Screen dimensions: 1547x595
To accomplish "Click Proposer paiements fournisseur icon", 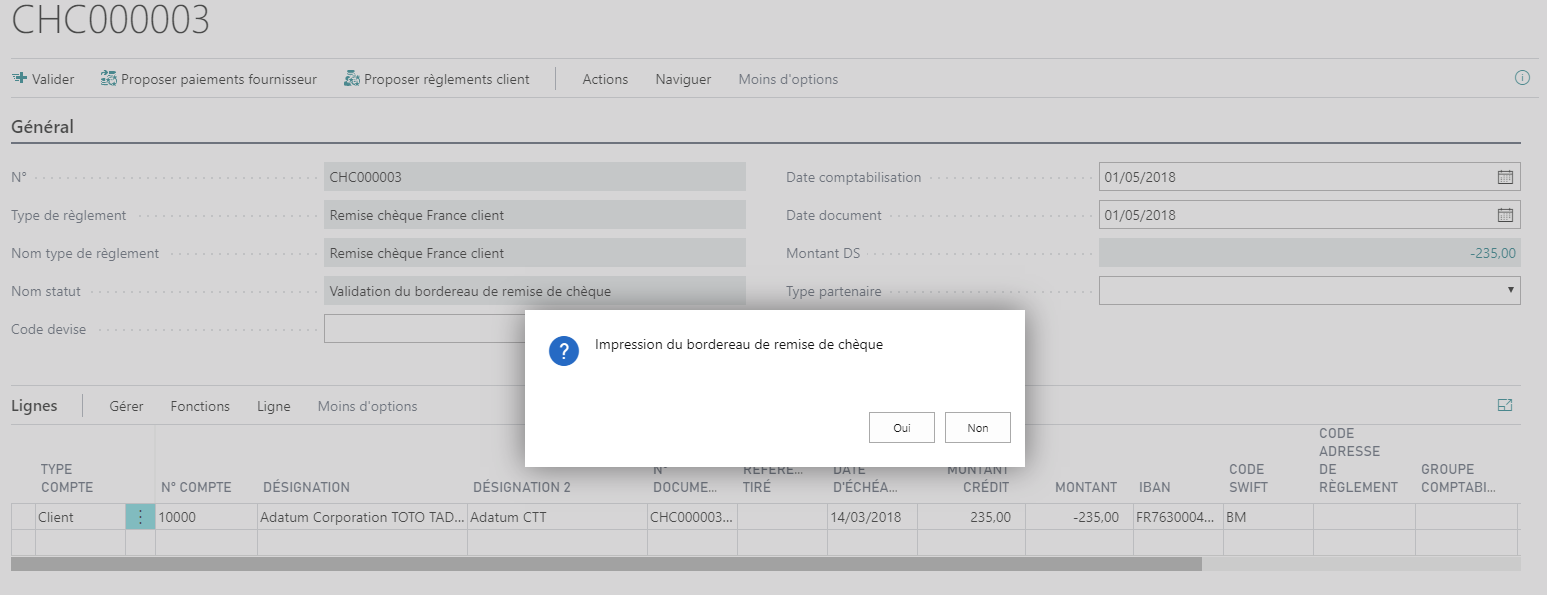I will 109,79.
